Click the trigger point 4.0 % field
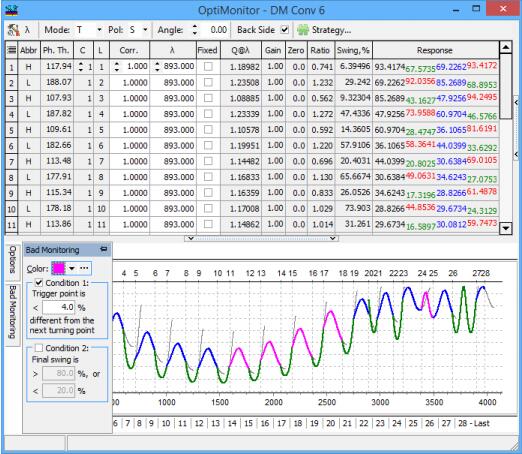The image size is (522, 454). [x=59, y=307]
